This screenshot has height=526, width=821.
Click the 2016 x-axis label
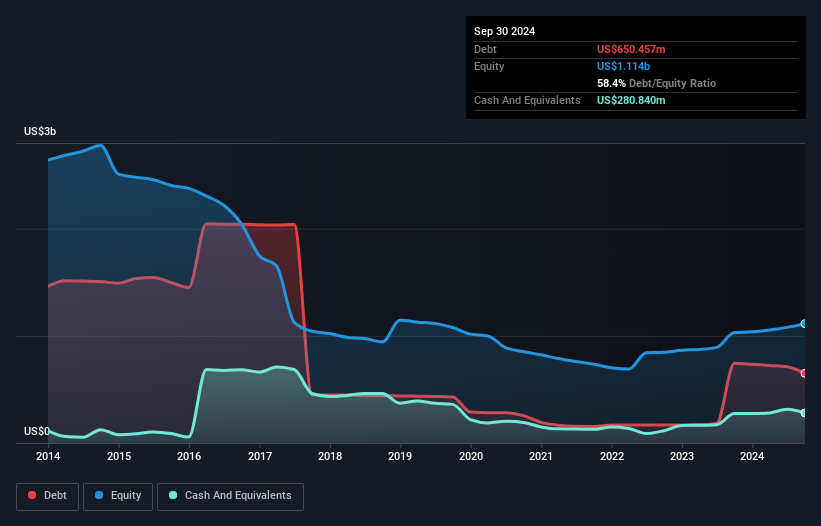(x=189, y=456)
